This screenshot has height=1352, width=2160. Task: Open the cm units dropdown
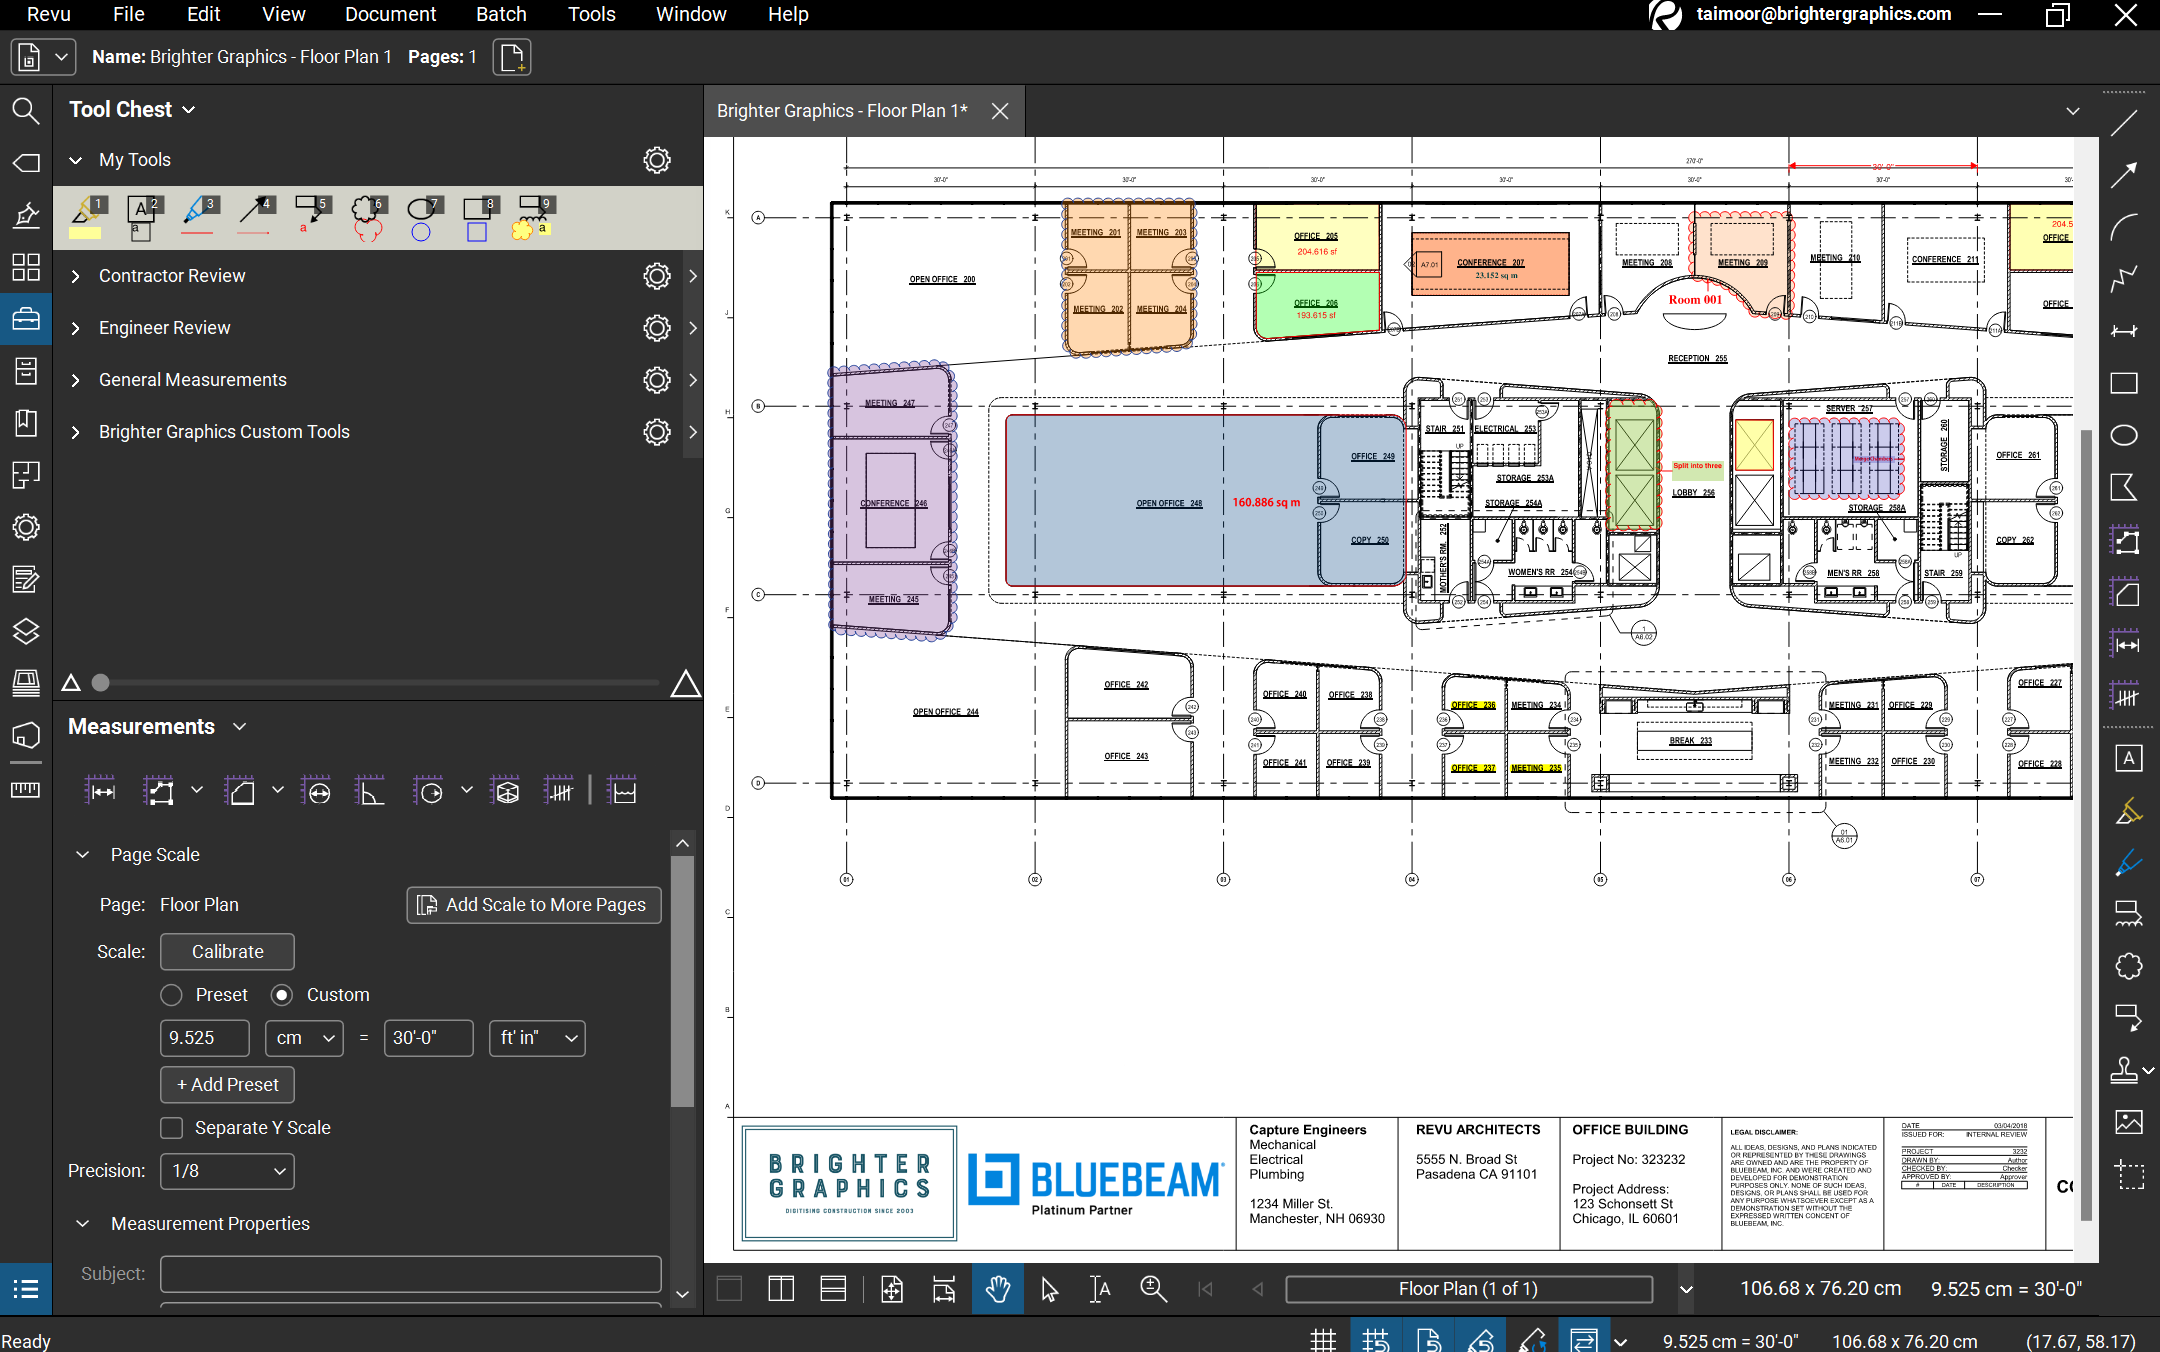point(304,1038)
